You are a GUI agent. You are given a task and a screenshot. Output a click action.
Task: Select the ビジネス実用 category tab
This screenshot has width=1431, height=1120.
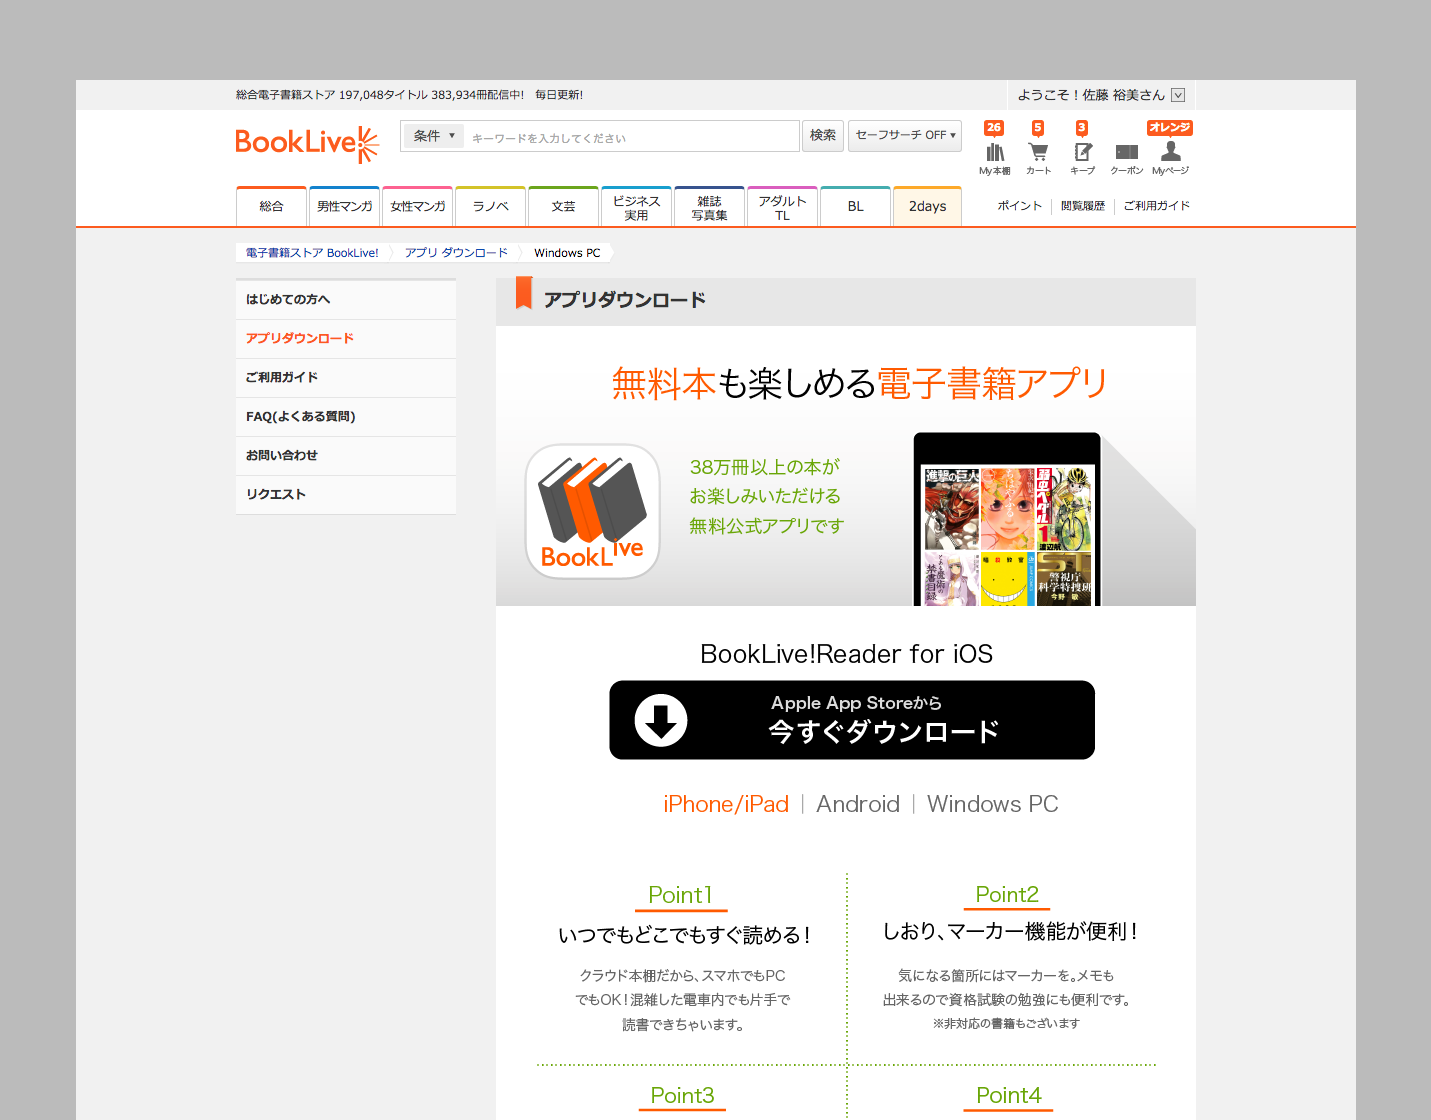click(636, 207)
